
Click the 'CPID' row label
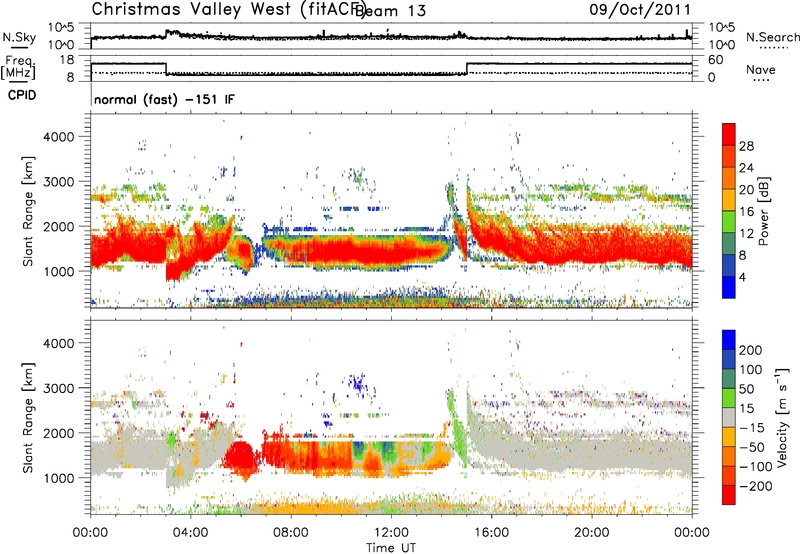point(22,95)
